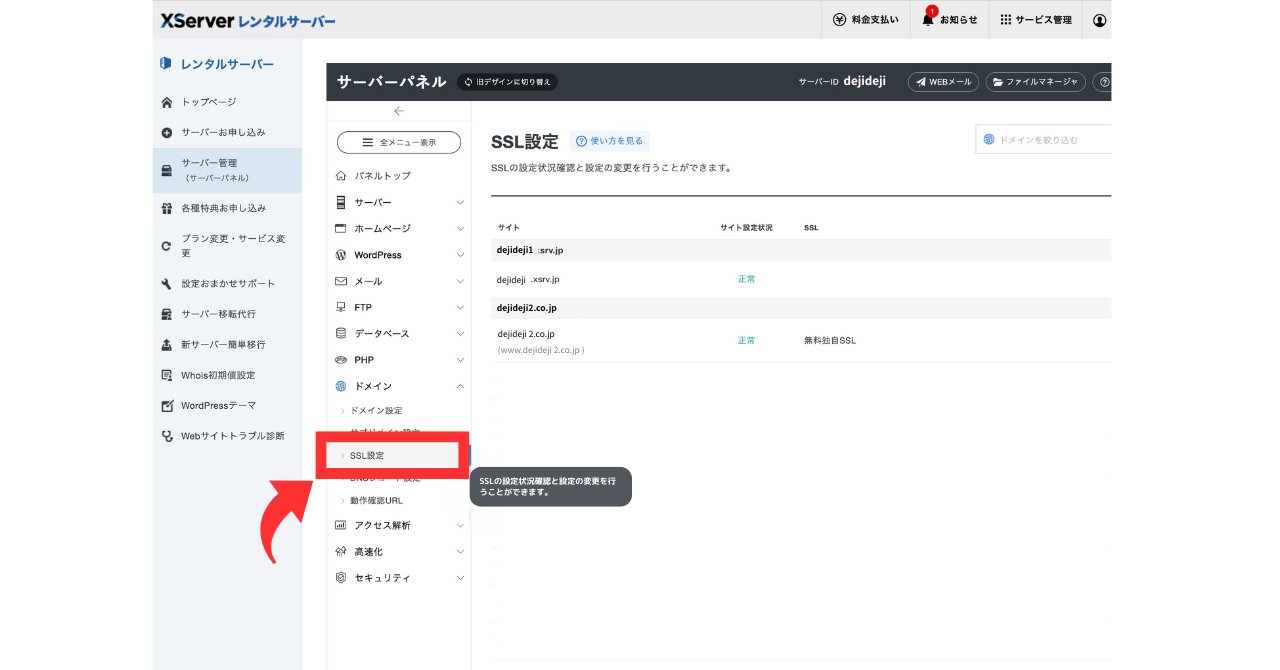Open 動作確認URL submenu item
Image resolution: width=1280 pixels, height=670 pixels.
click(x=376, y=500)
